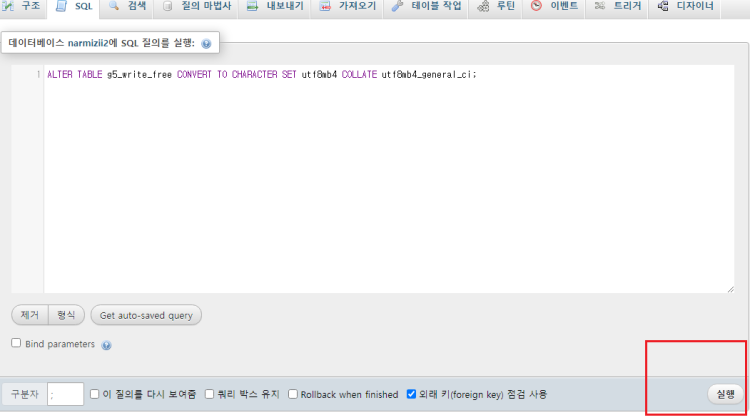Viewport: 750px width, 420px height.
Task: Click the gears icon beside 루틴
Action: (483, 6)
